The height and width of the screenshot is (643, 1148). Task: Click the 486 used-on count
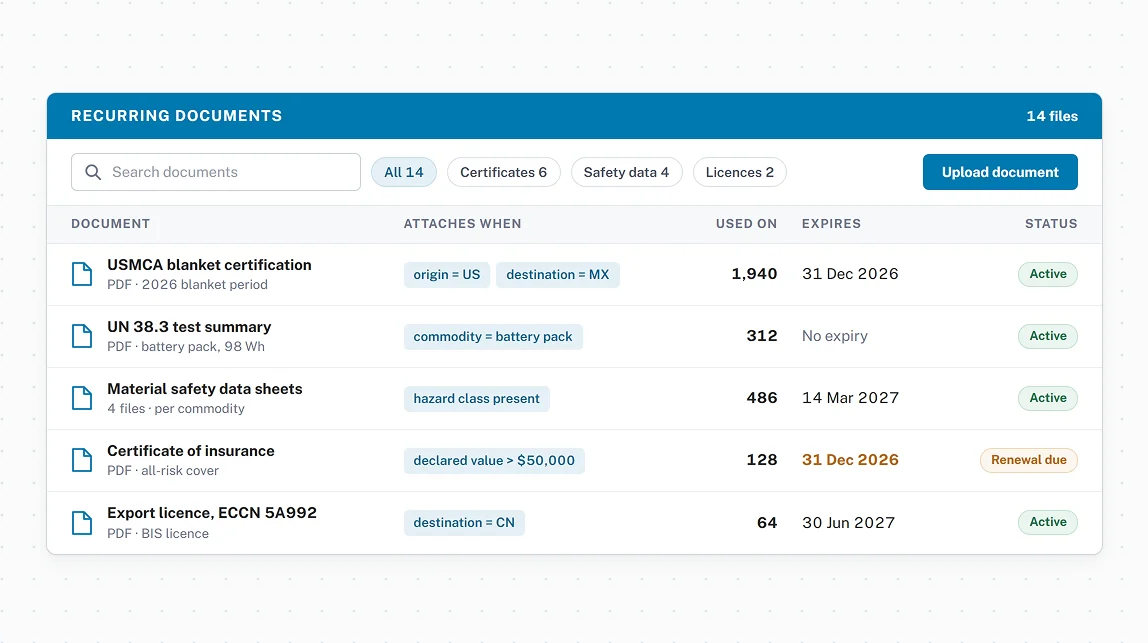tap(762, 398)
